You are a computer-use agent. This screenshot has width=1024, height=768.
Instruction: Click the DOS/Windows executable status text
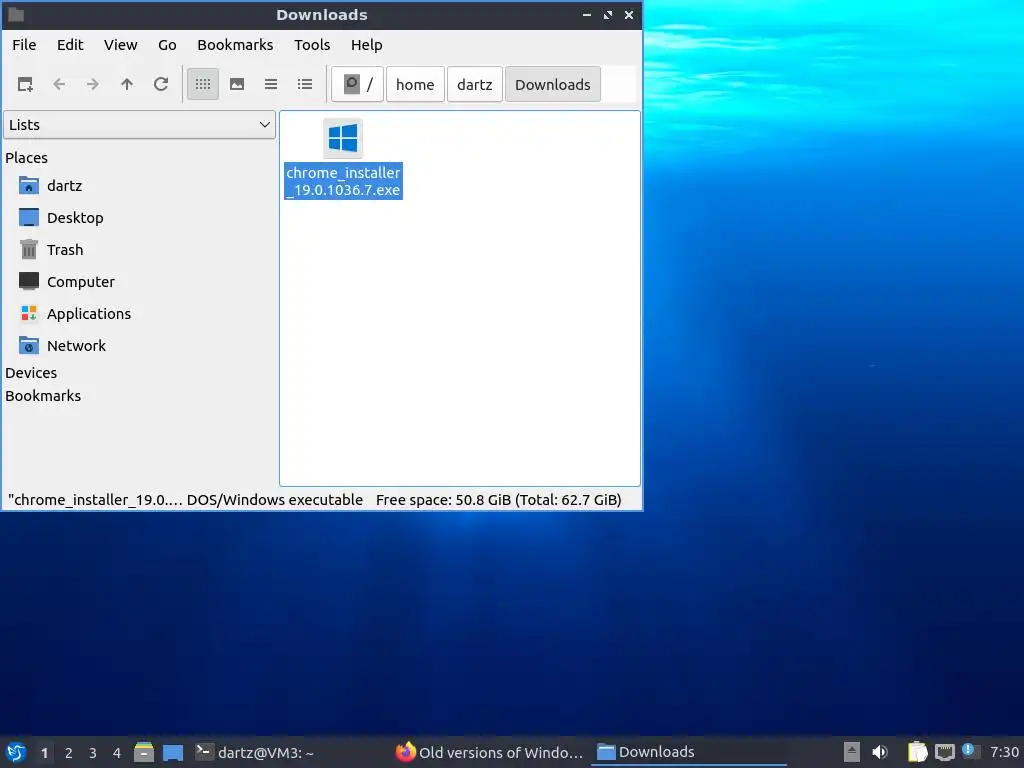click(274, 500)
